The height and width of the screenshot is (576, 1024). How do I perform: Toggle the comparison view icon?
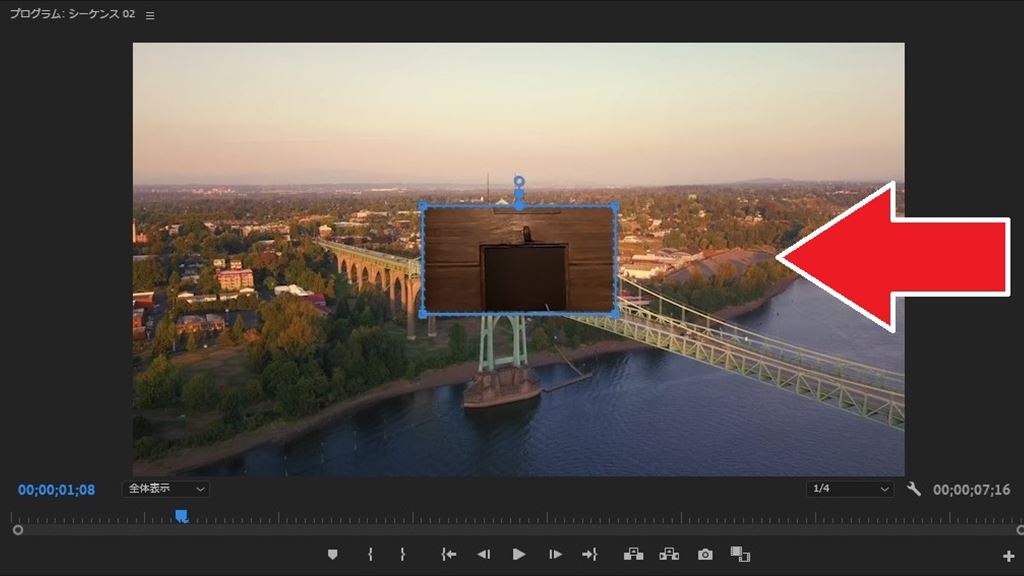[740, 554]
